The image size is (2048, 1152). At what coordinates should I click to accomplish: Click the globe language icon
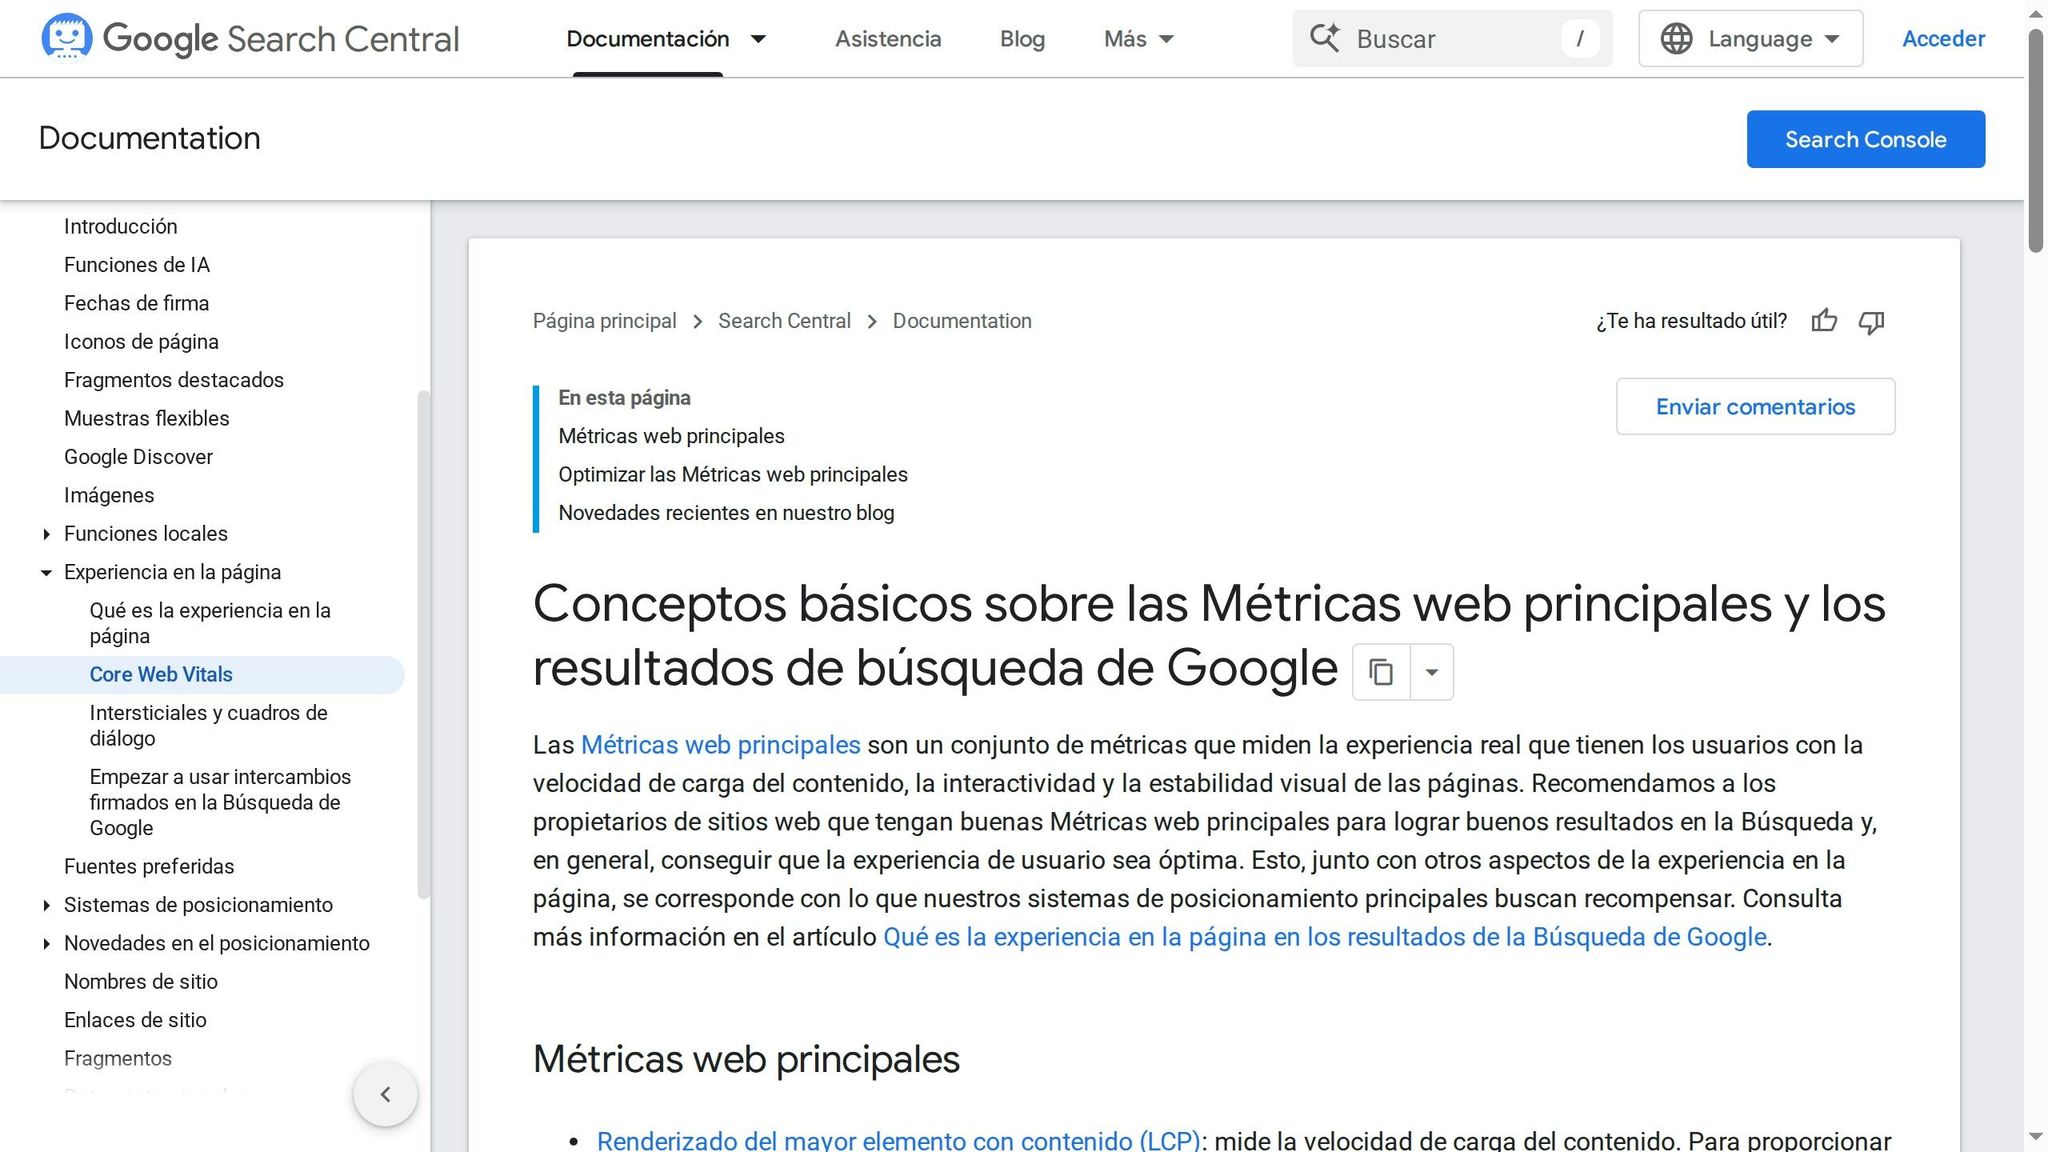click(x=1677, y=38)
